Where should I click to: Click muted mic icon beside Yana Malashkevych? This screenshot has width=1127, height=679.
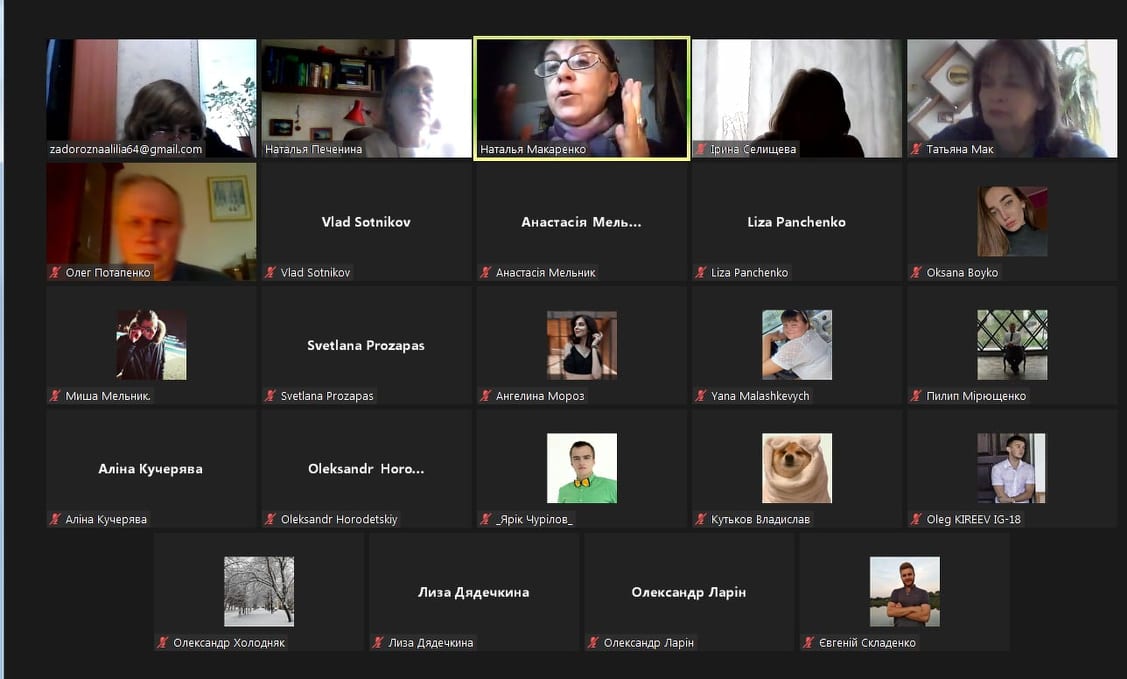click(701, 396)
